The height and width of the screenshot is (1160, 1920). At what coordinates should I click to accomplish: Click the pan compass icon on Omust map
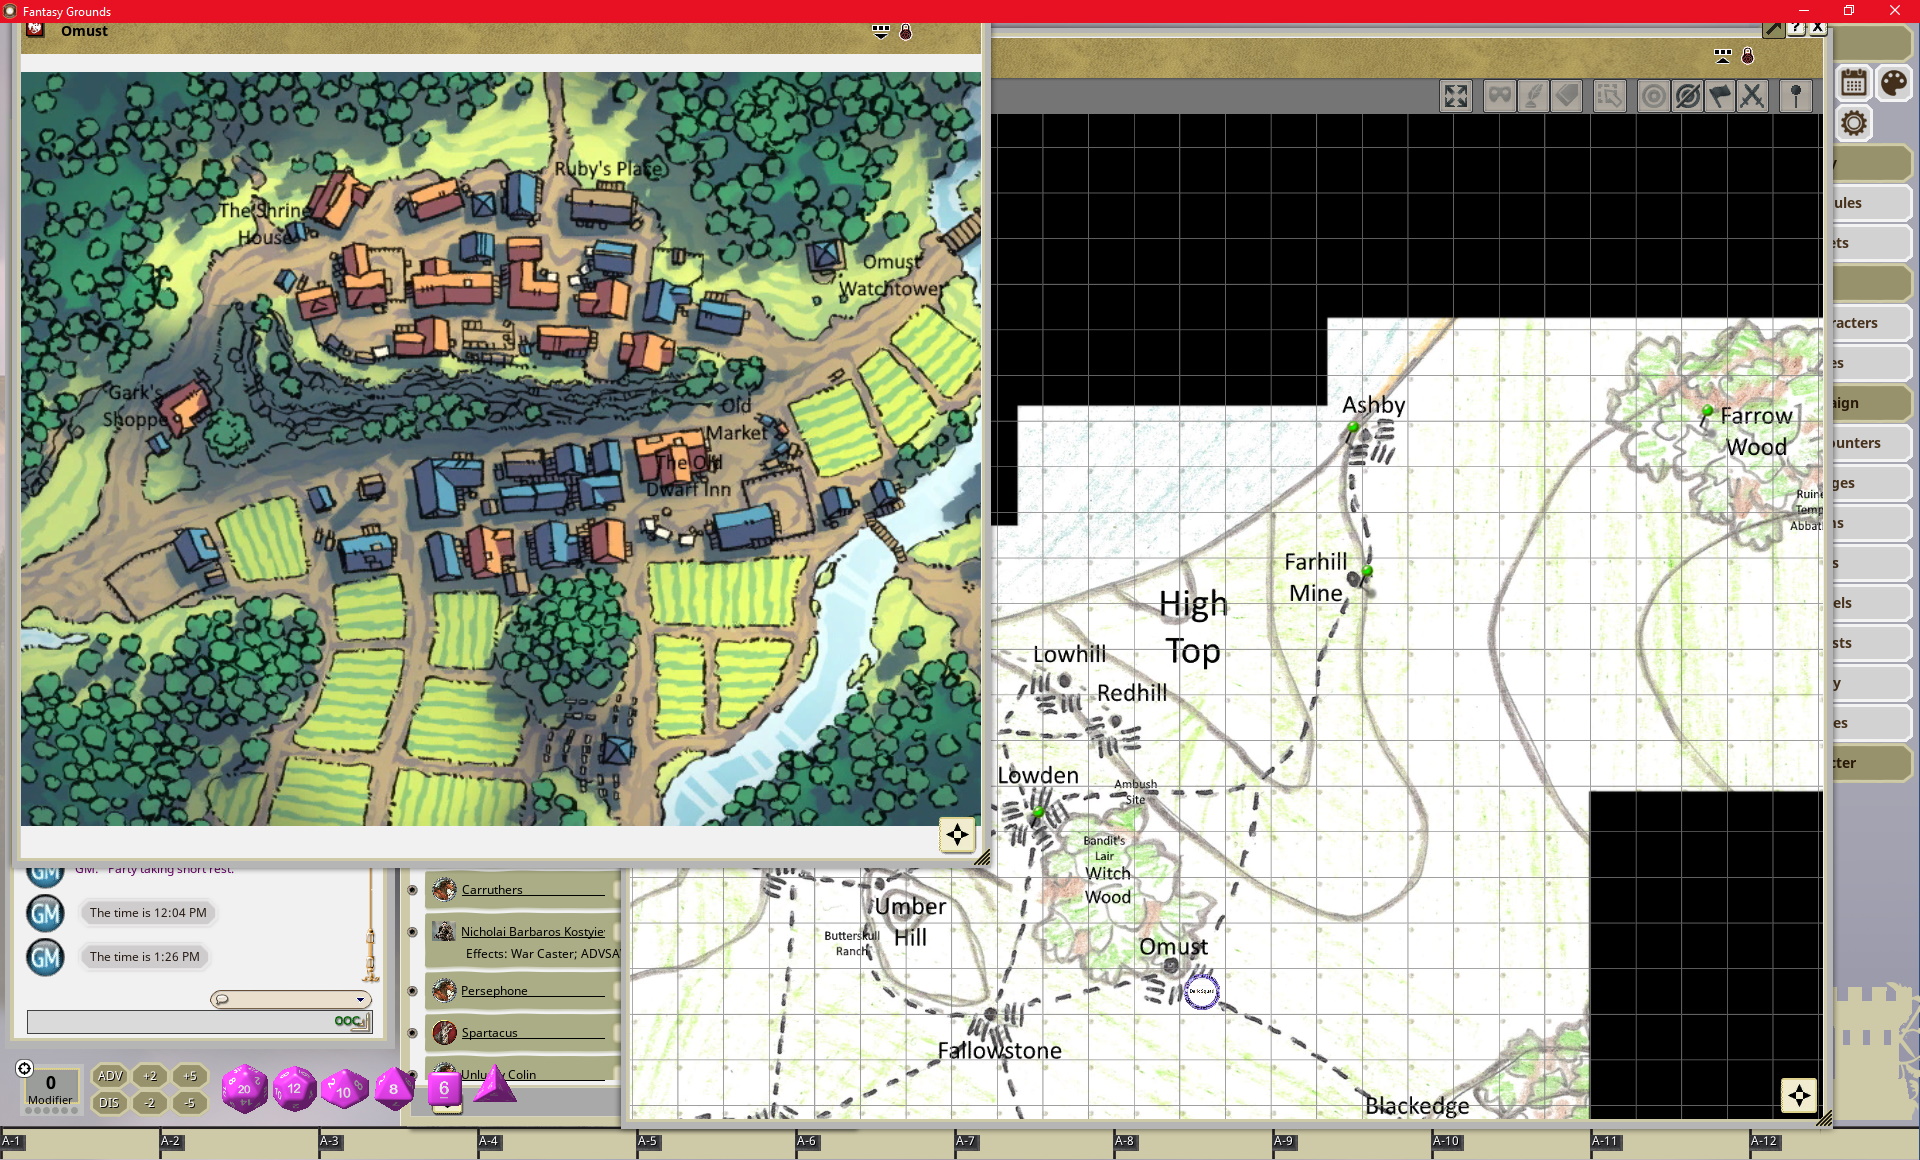point(957,834)
